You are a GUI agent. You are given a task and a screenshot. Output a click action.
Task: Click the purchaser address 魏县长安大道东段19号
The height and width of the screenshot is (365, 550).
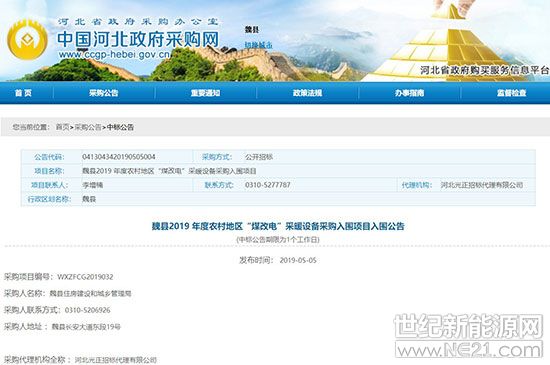[86, 327]
